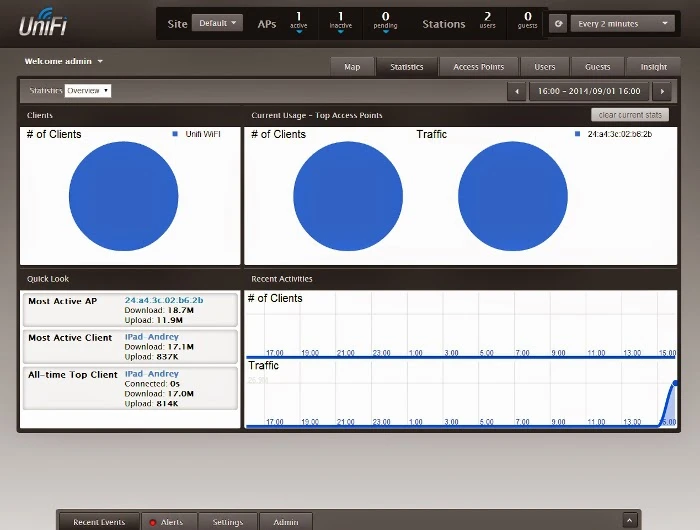Click the 16:00 - 2014/09/01 date range

tap(589, 92)
